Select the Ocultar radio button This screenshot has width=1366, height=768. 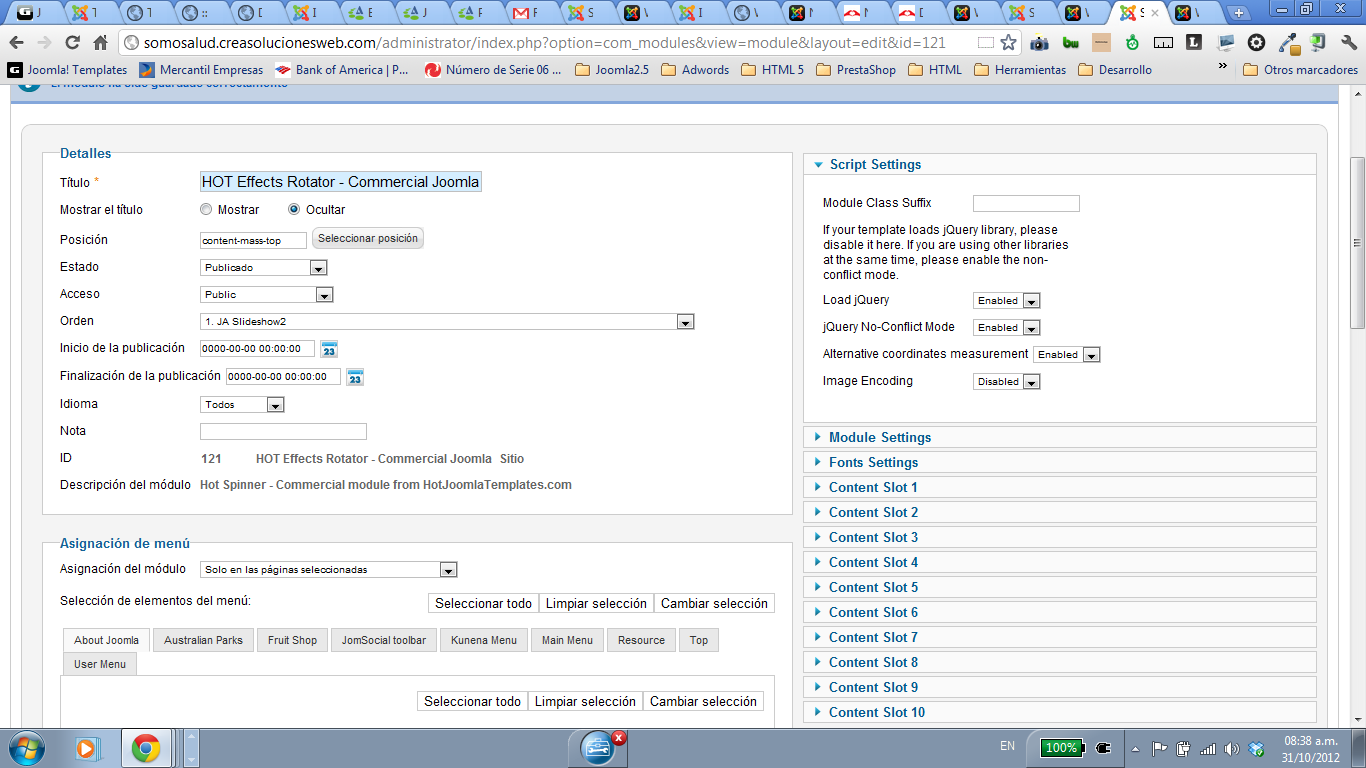294,210
